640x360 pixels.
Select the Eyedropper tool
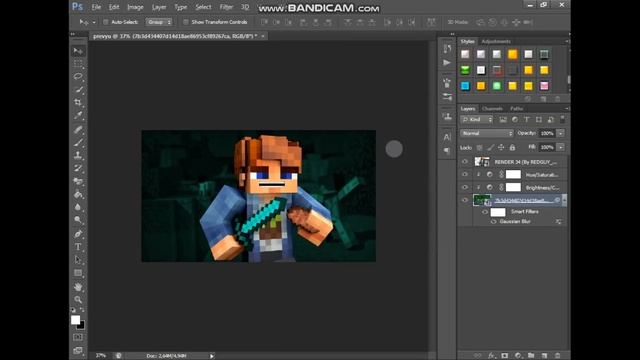click(78, 115)
